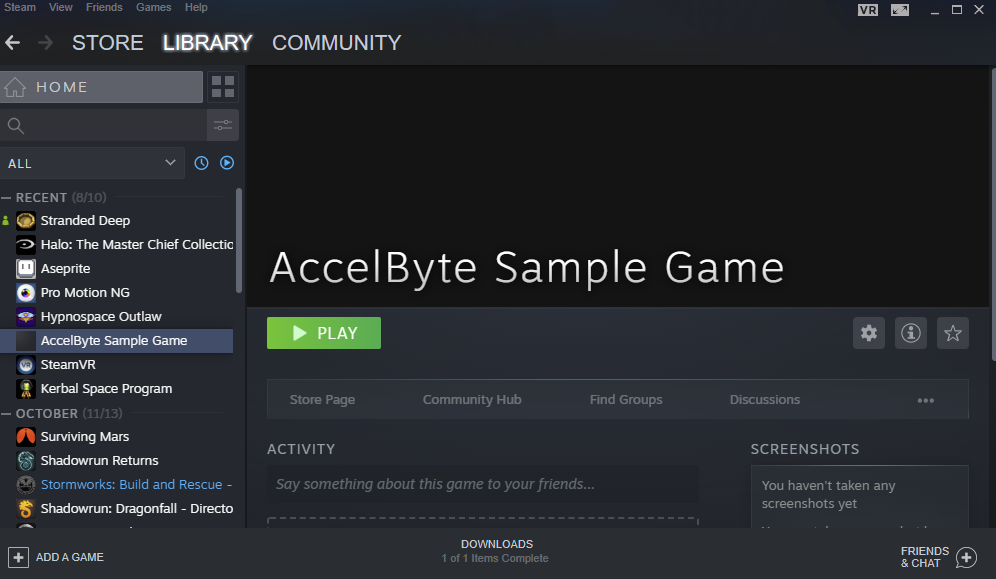Open advanced library filter options

pyautogui.click(x=223, y=125)
